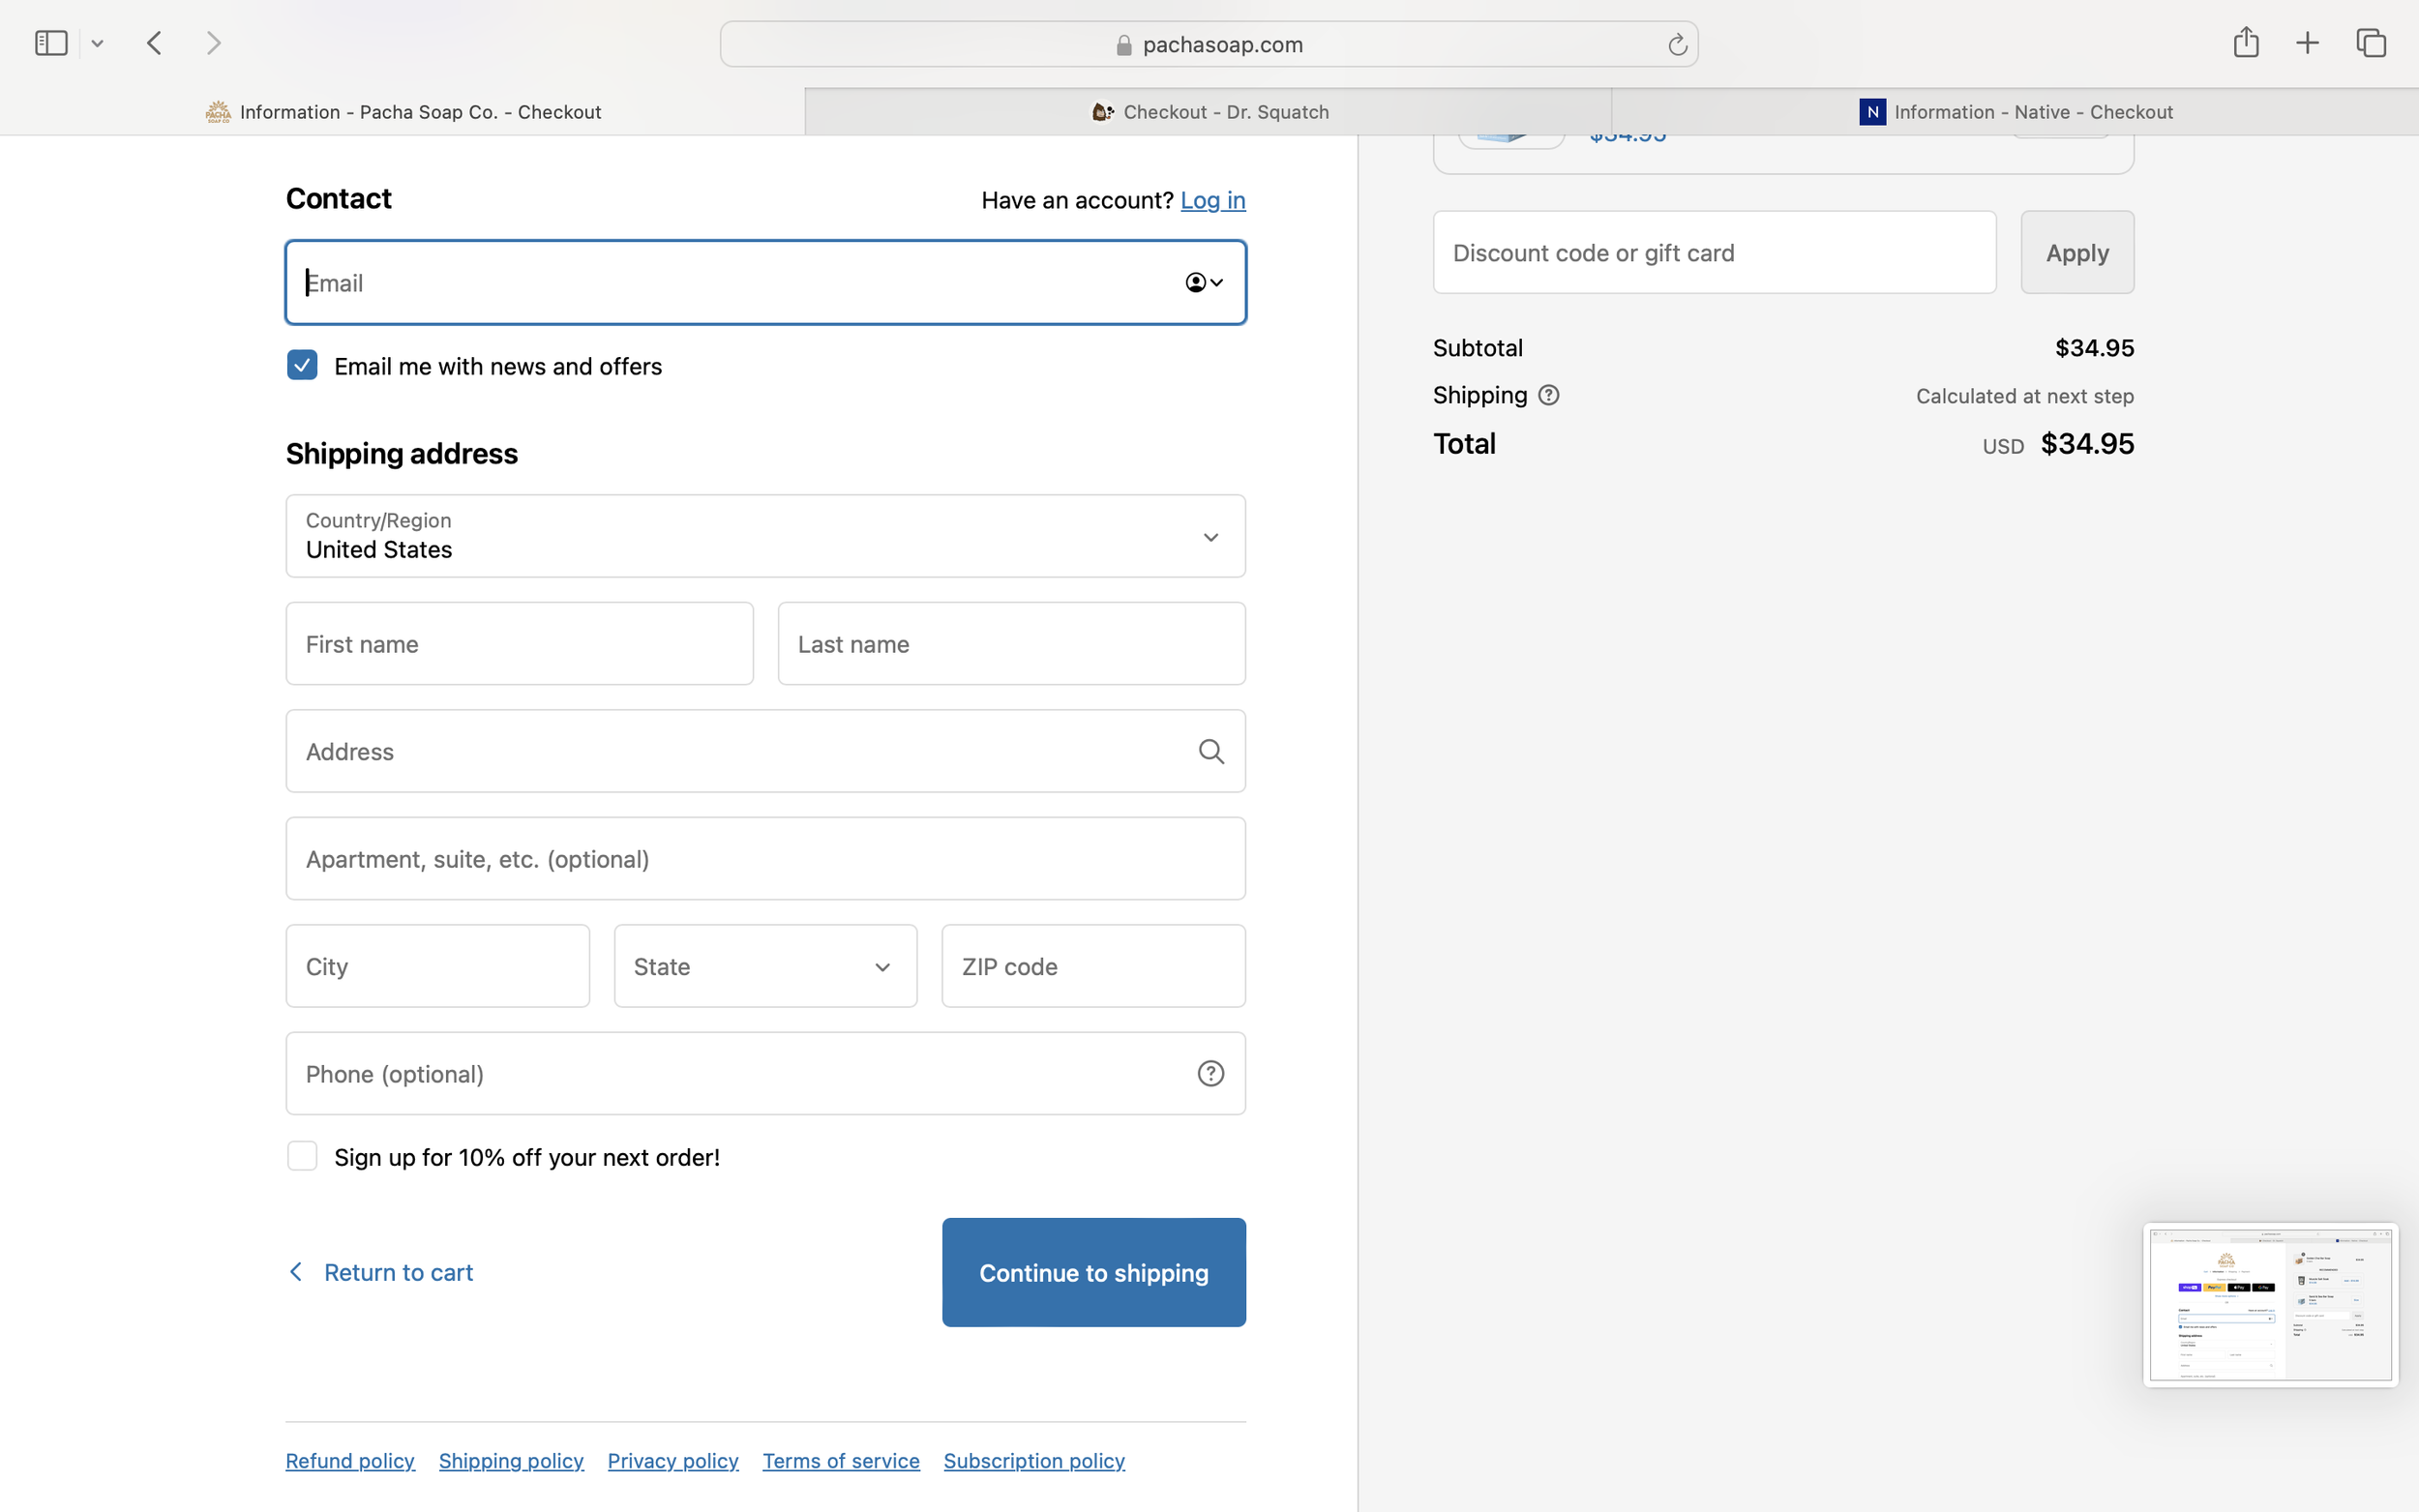Viewport: 2419px width, 1512px height.
Task: Open the screenshot preview thumbnail
Action: point(2270,1304)
